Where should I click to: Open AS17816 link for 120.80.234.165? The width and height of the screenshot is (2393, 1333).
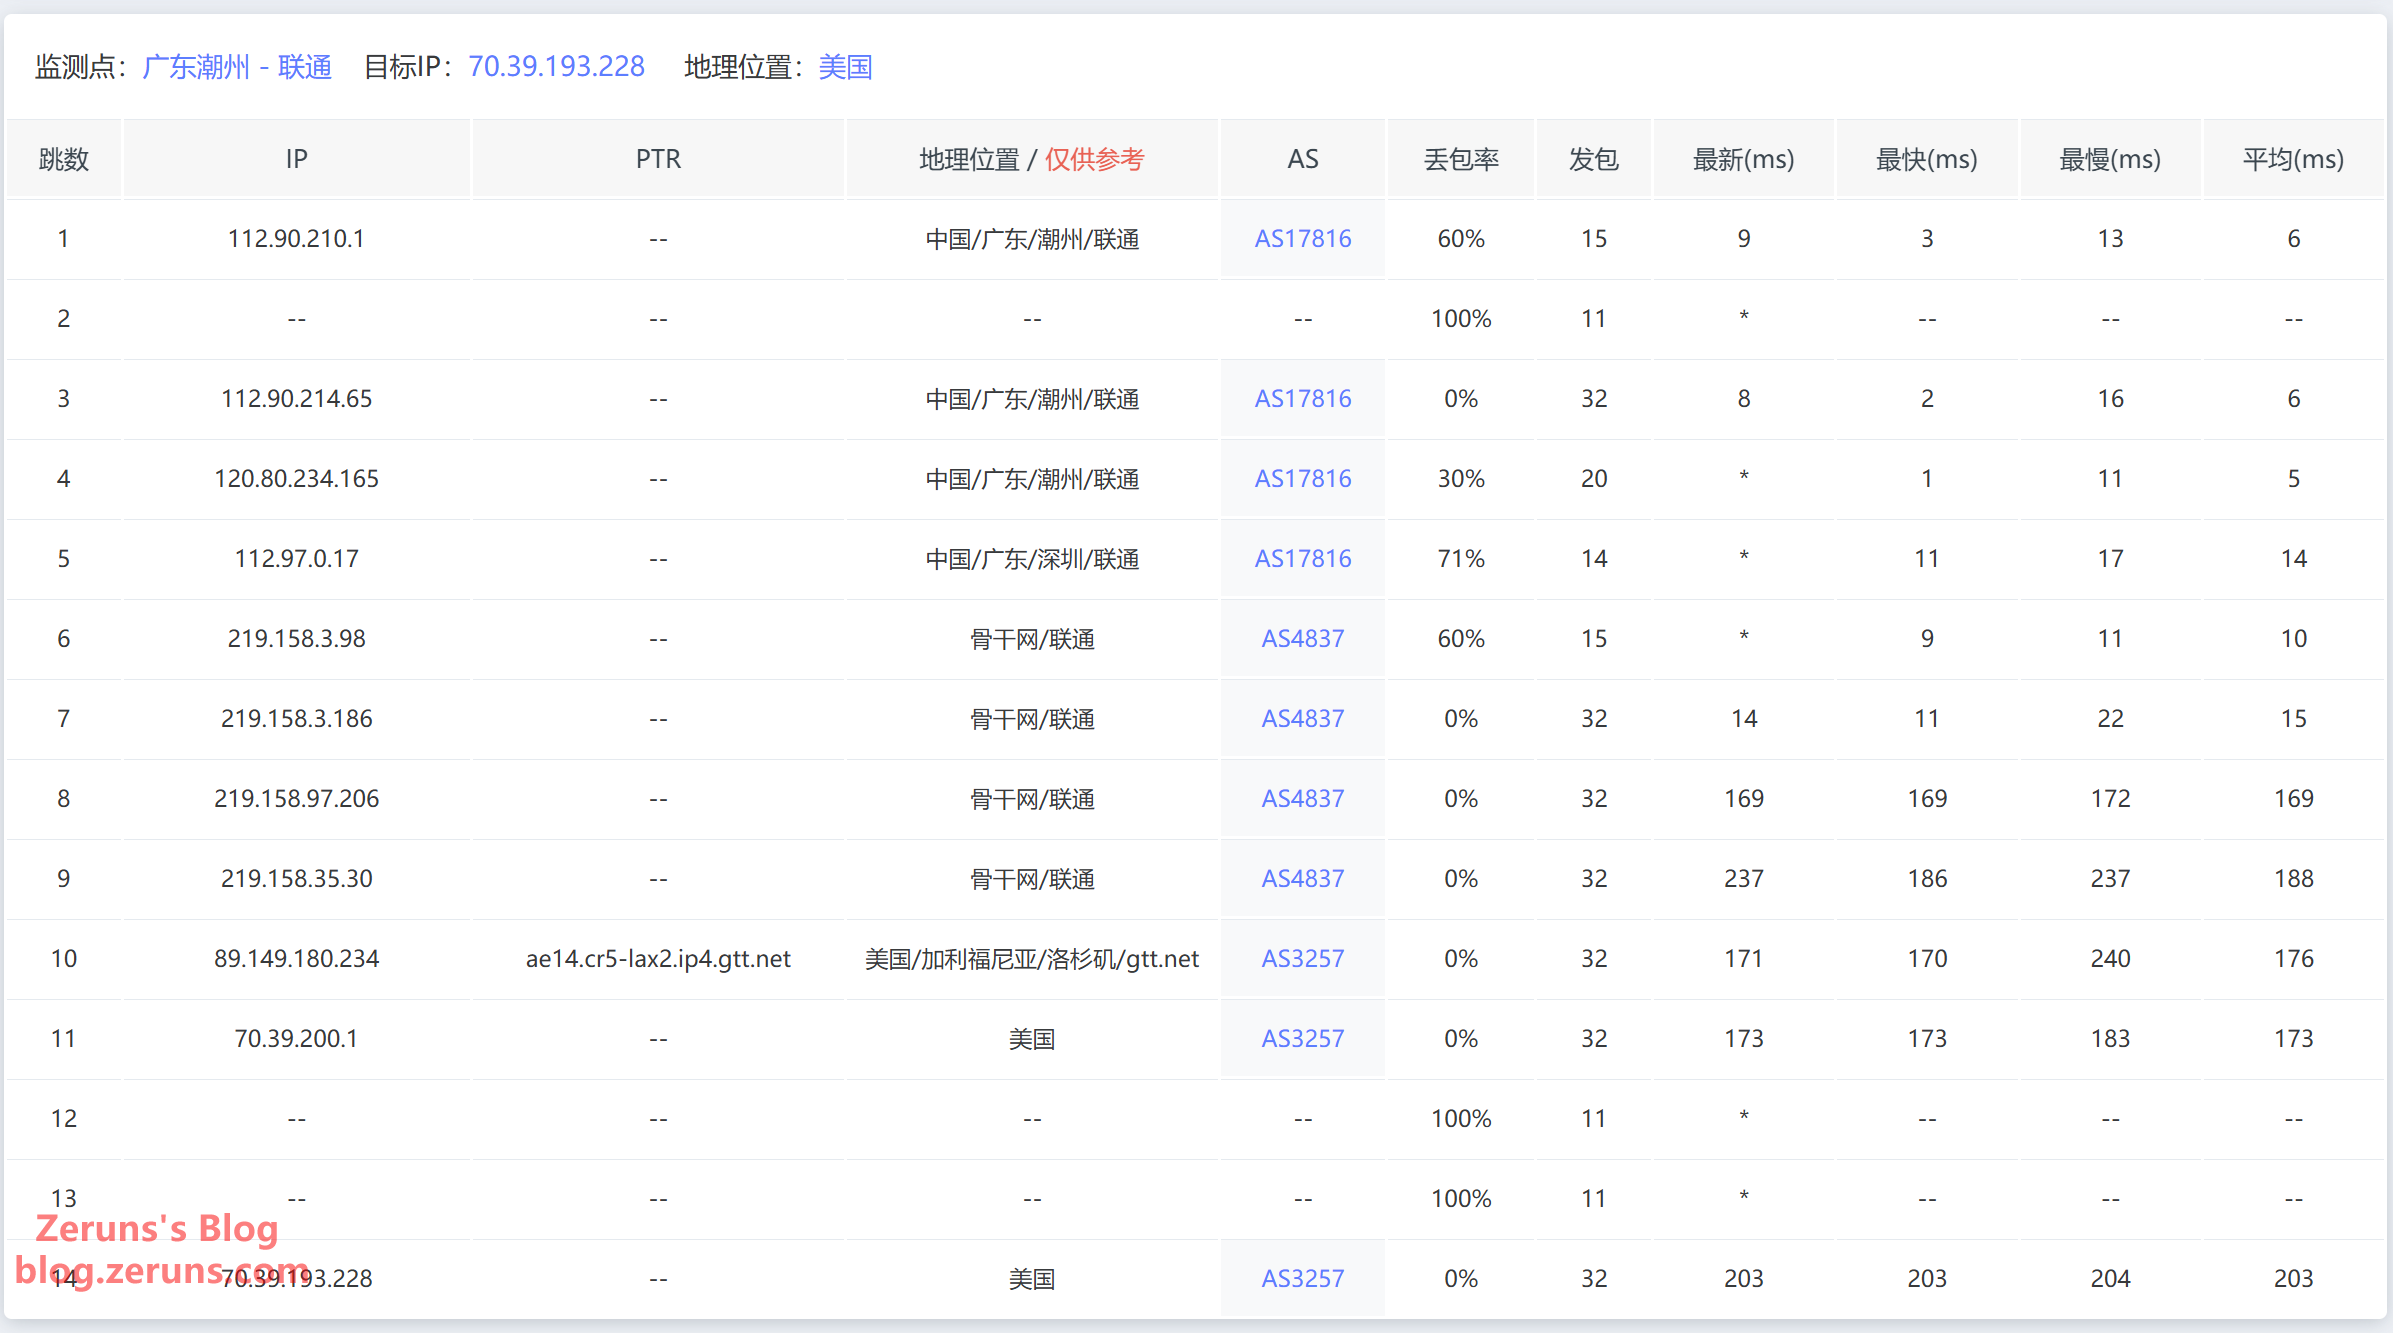tap(1302, 479)
